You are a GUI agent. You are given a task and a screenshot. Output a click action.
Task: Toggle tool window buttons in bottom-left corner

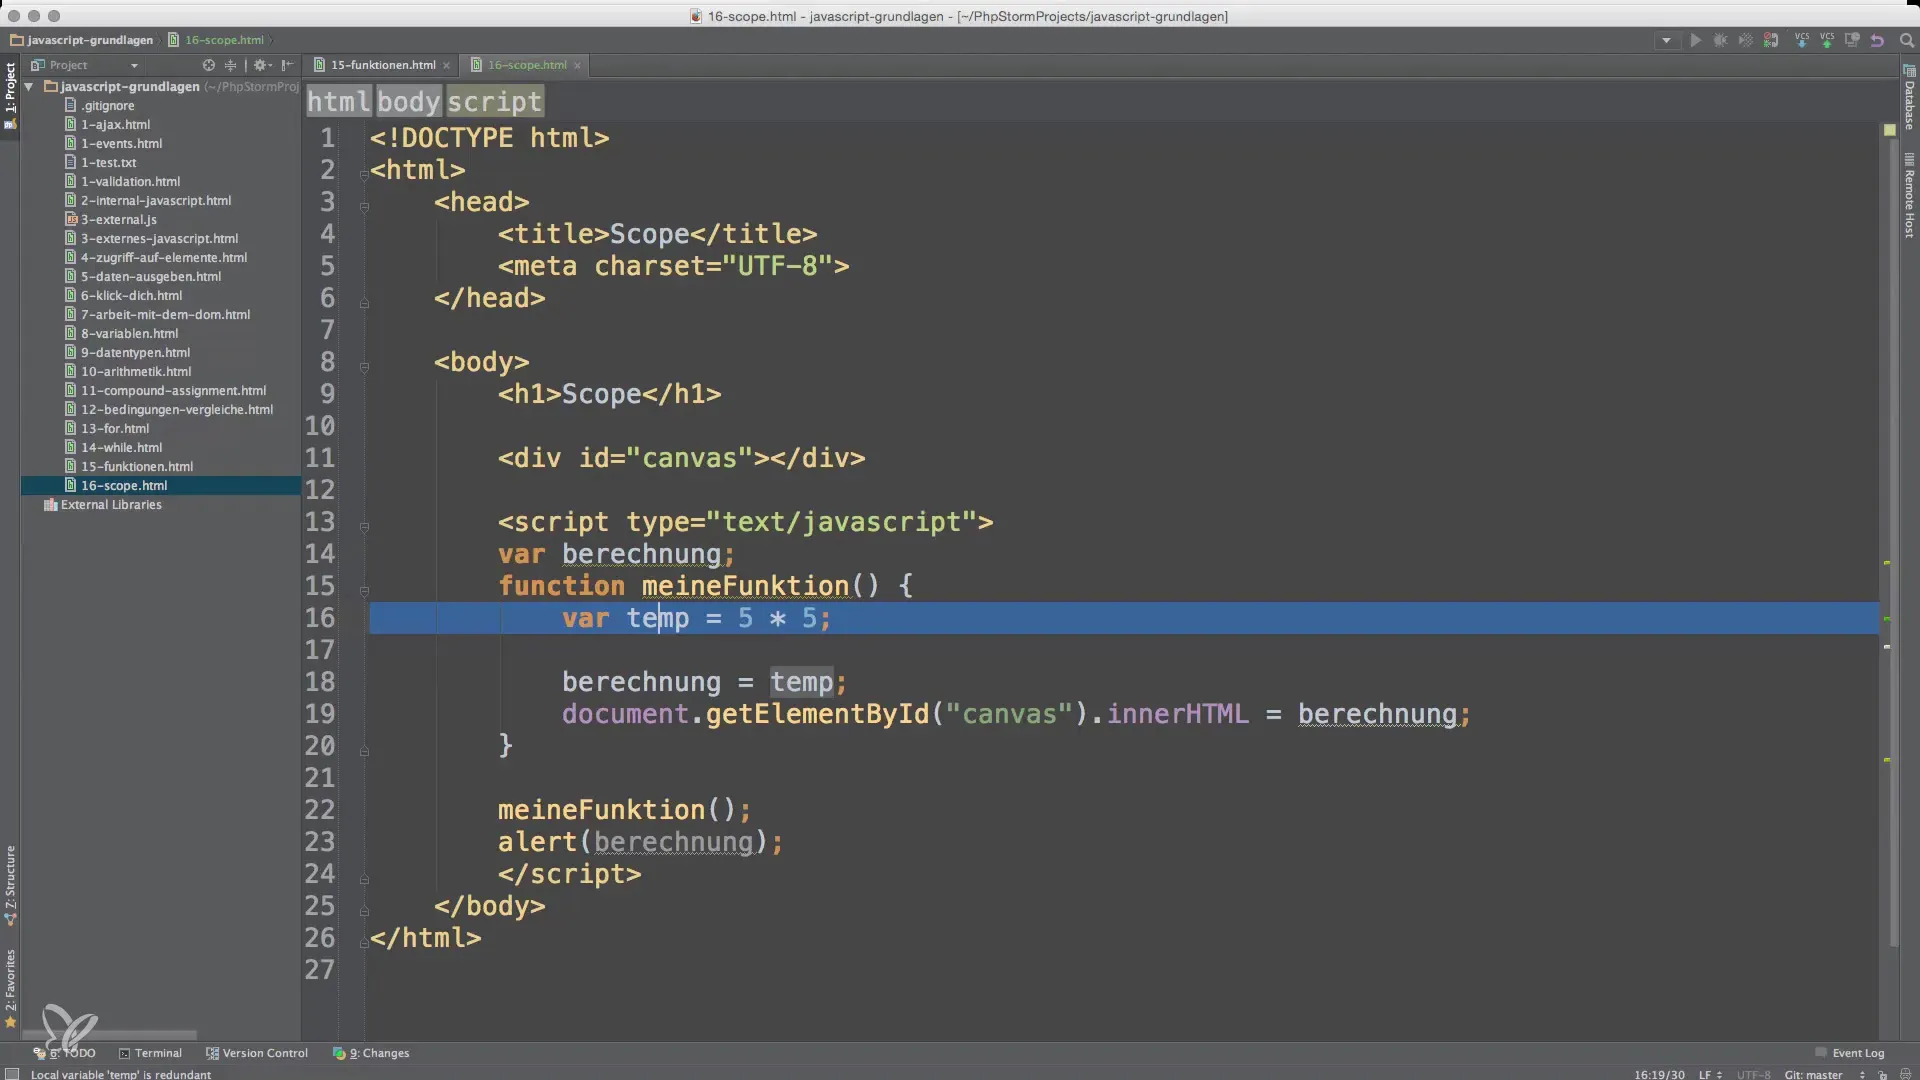tap(12, 1073)
